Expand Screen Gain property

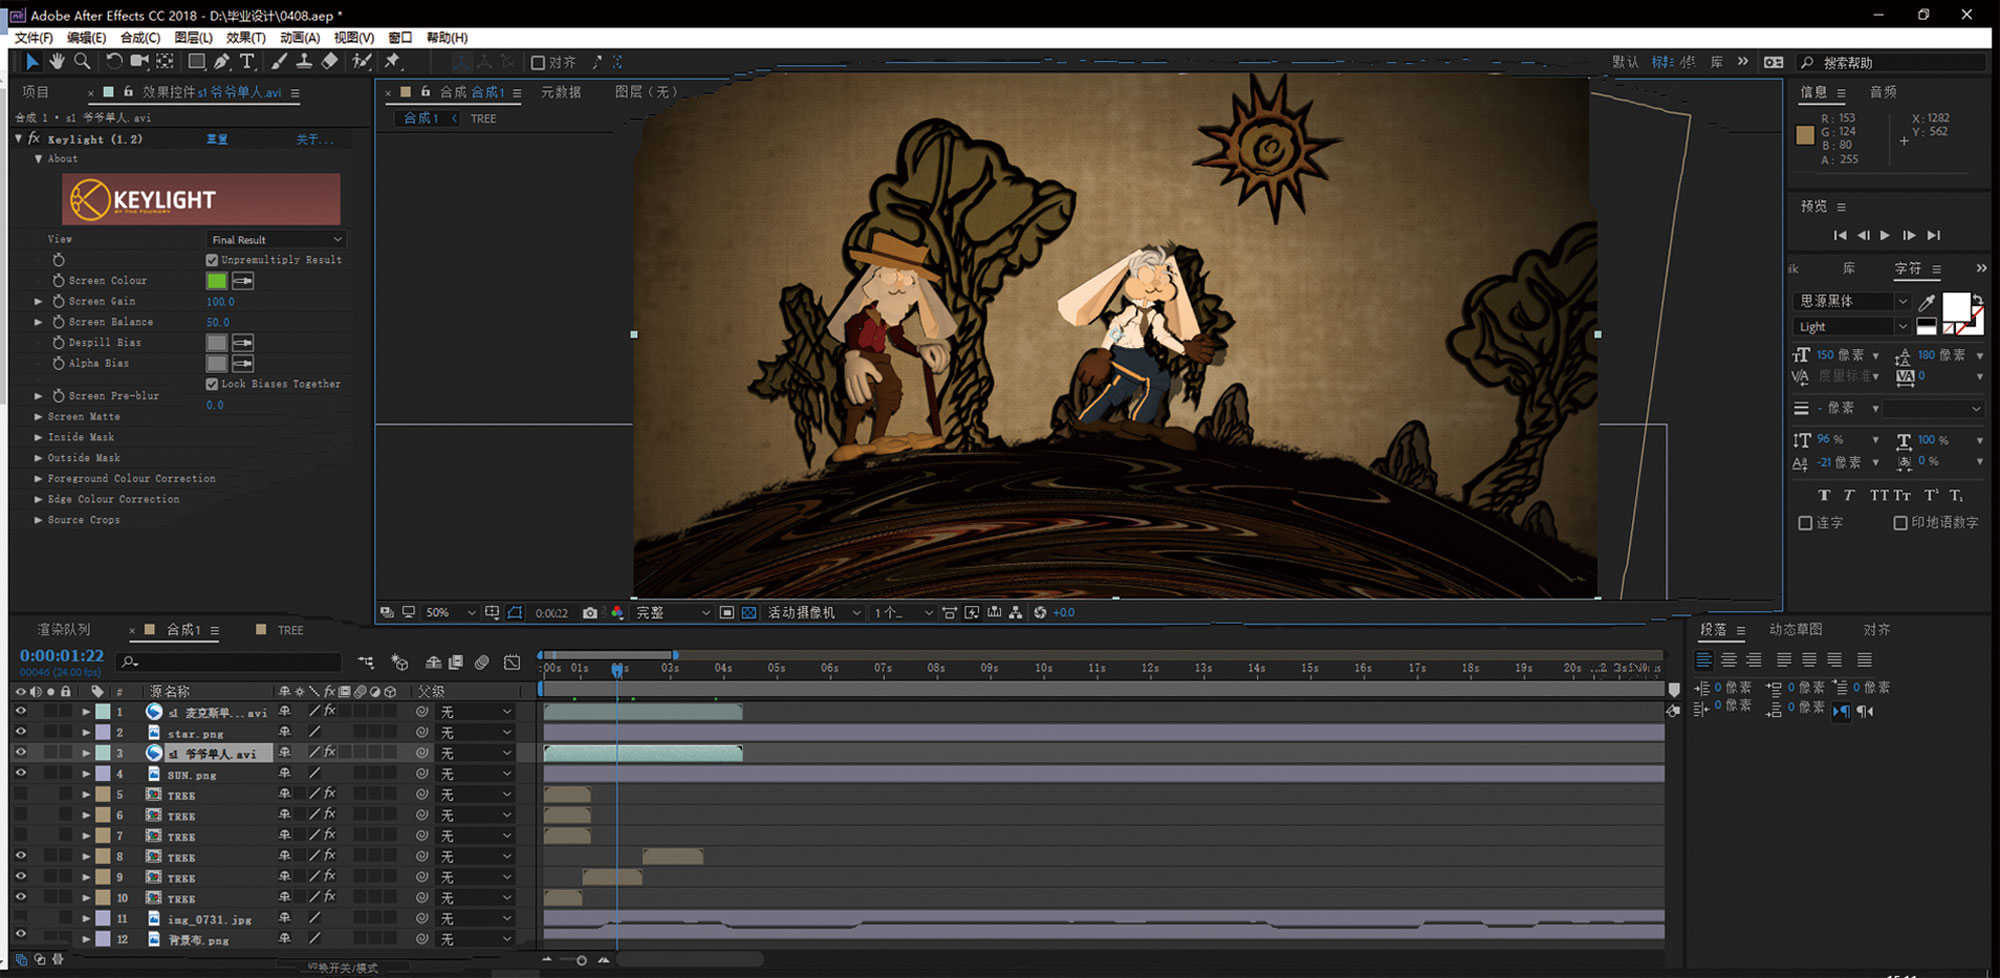(38, 301)
